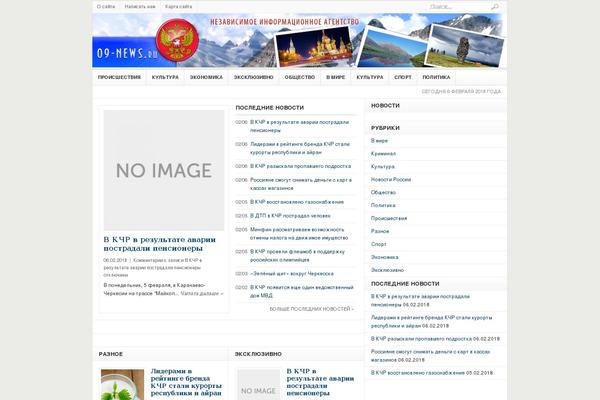600x400 pixels.
Task: Select ПОЛИТИКА in the navigation bar
Action: tap(436, 77)
